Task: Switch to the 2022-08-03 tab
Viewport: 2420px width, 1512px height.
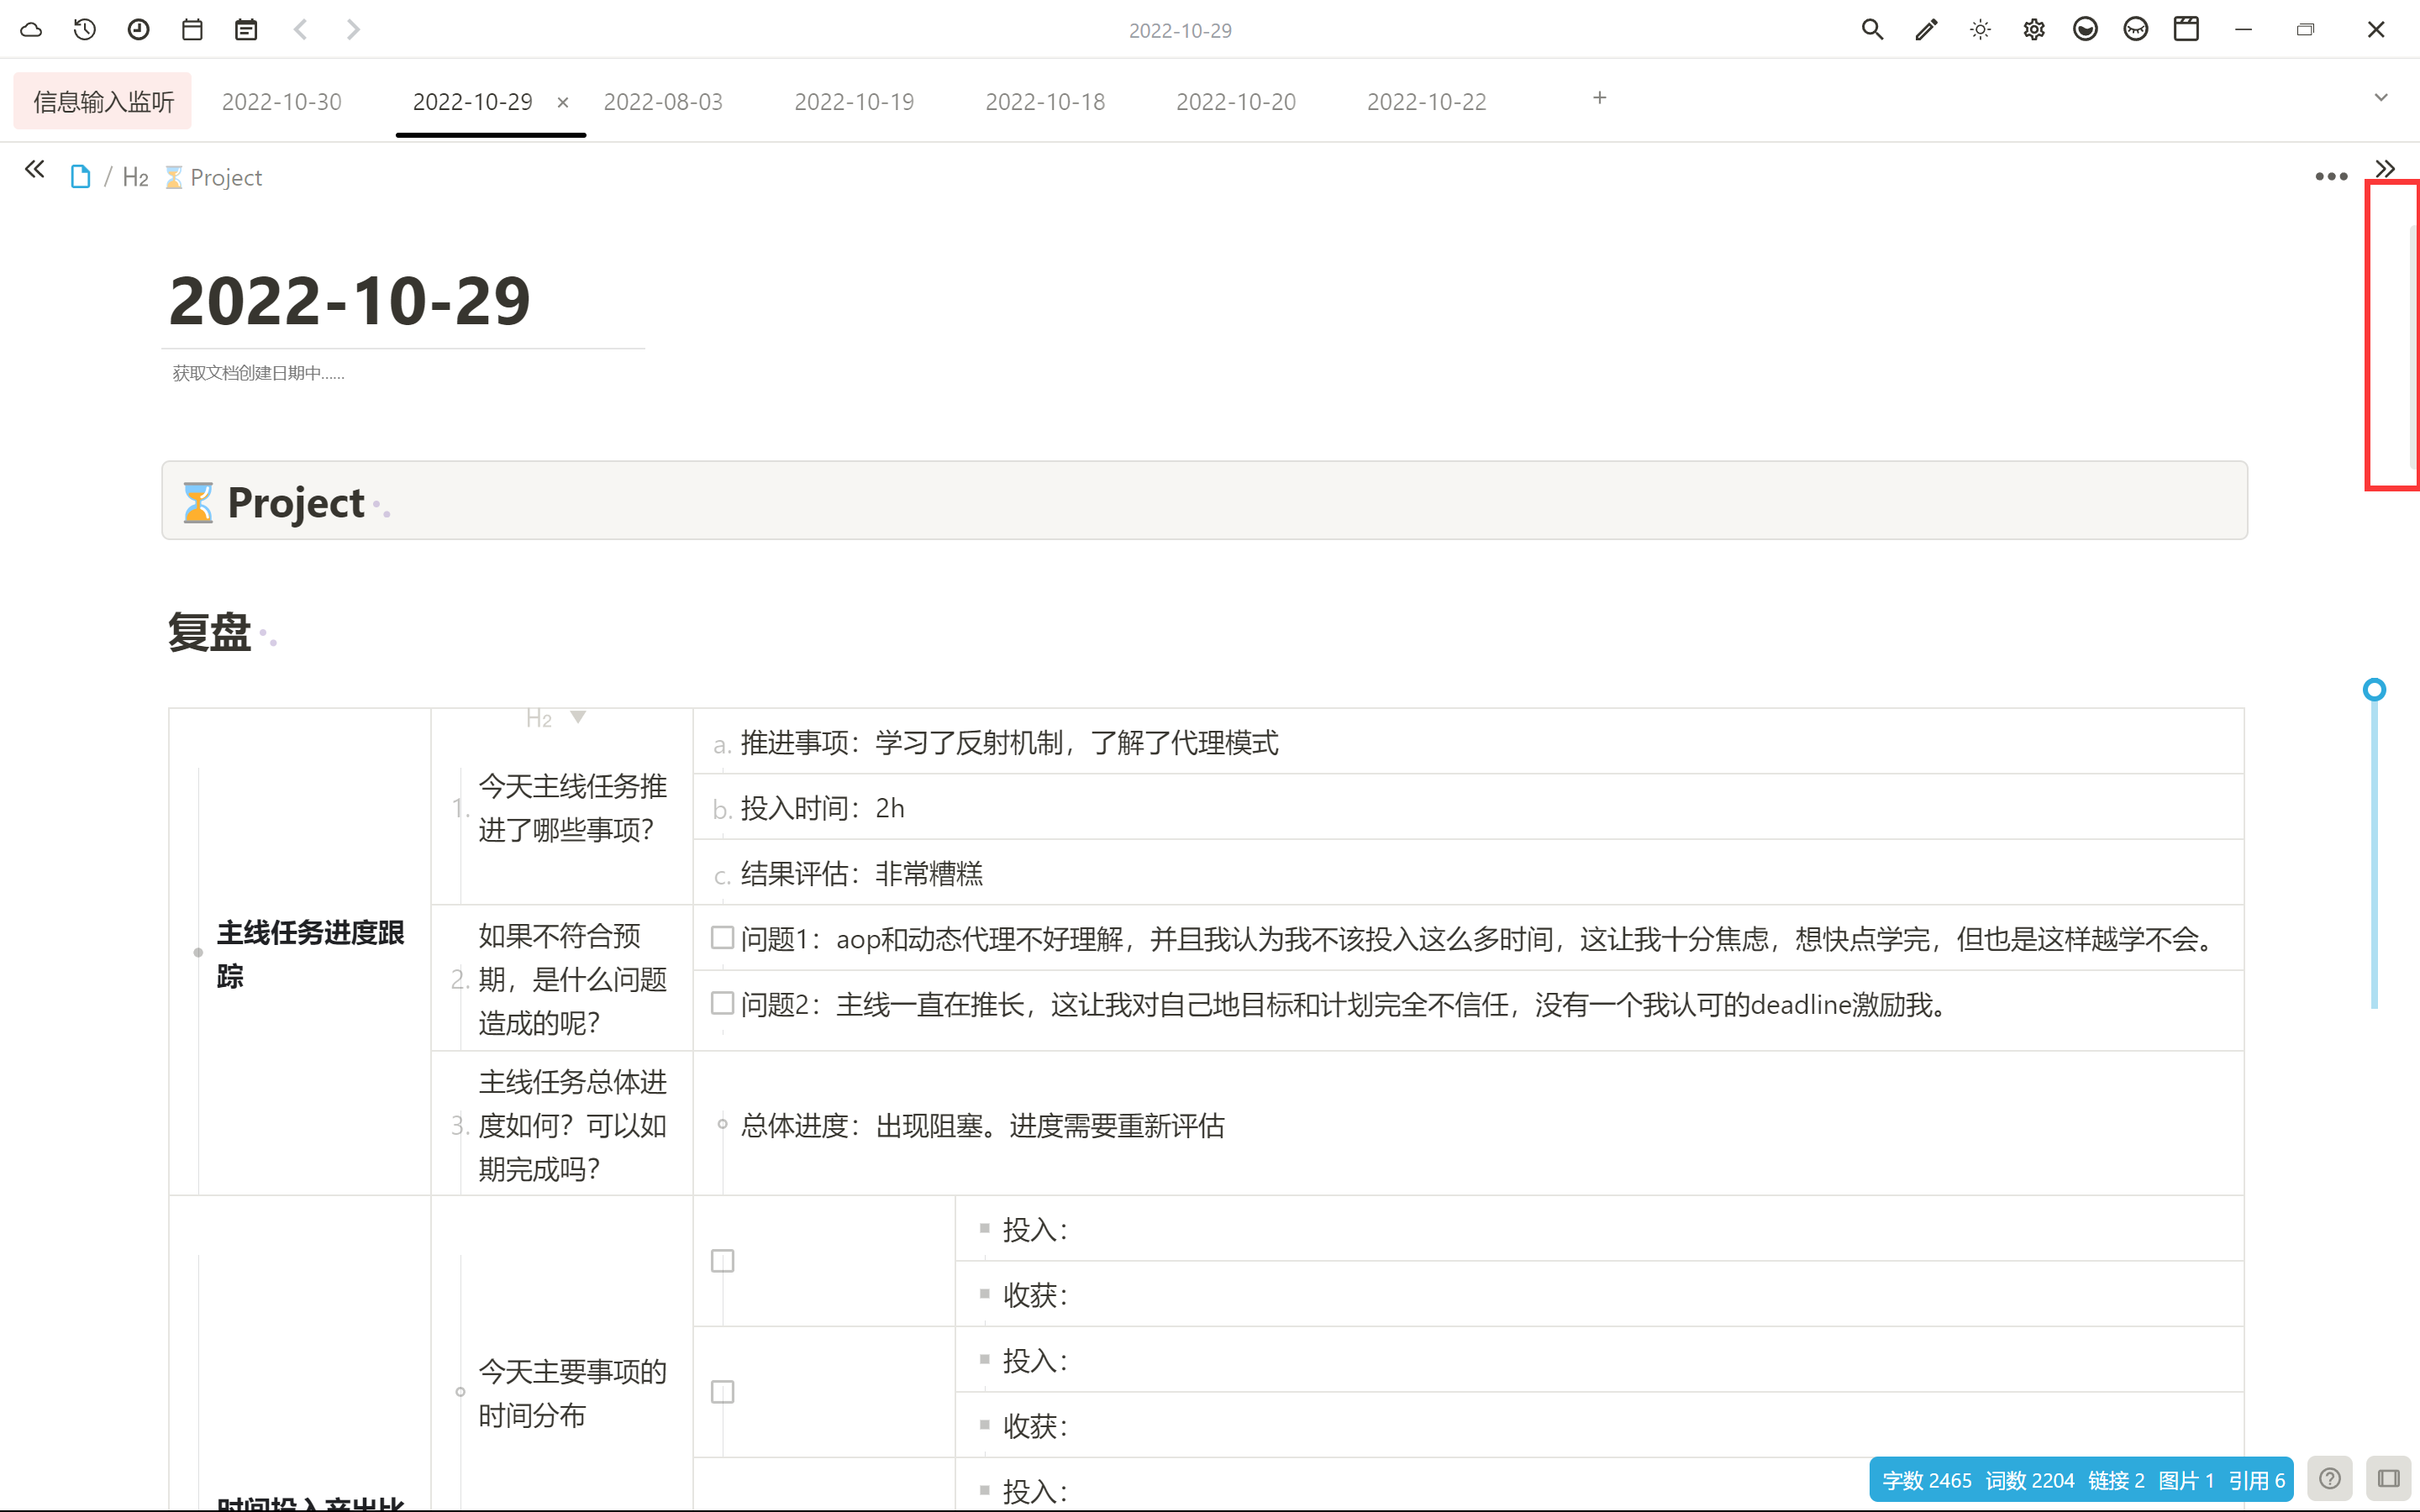Action: 663,102
